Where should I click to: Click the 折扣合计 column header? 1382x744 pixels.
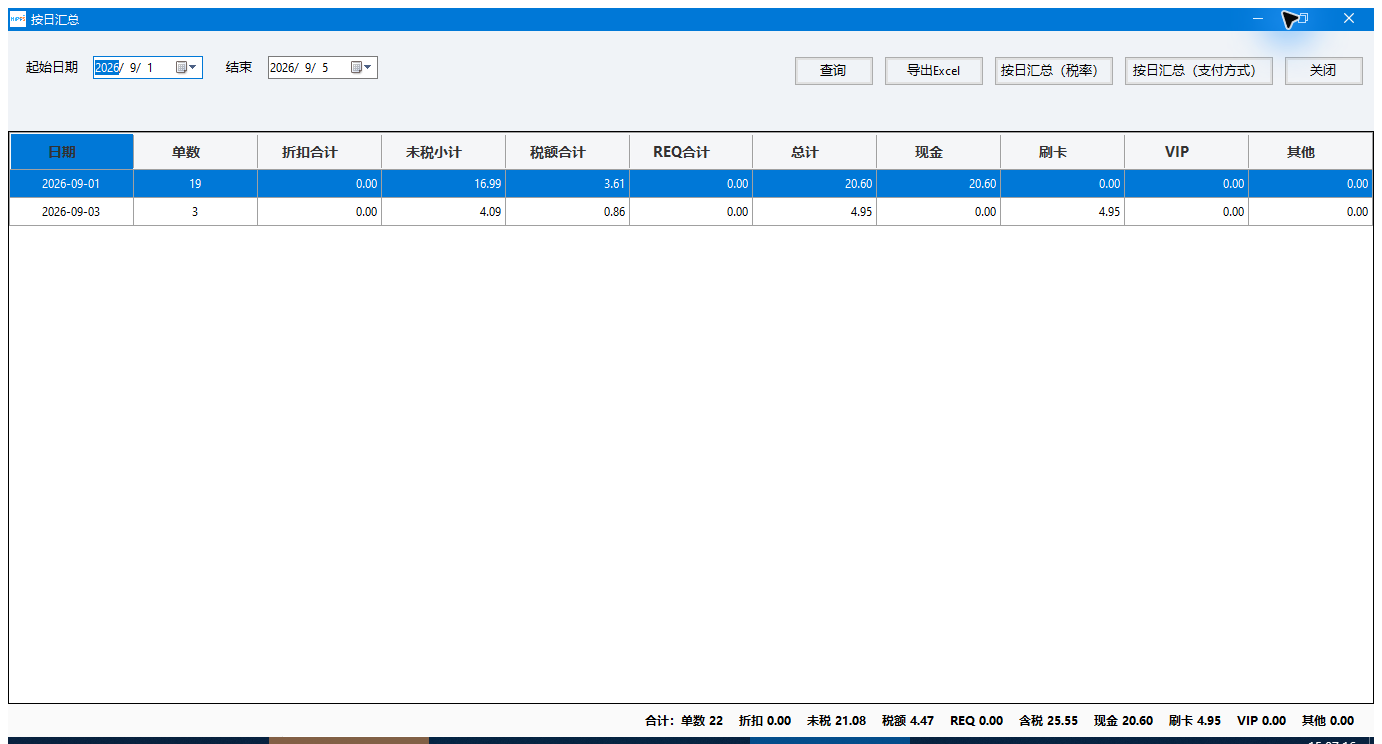(319, 152)
